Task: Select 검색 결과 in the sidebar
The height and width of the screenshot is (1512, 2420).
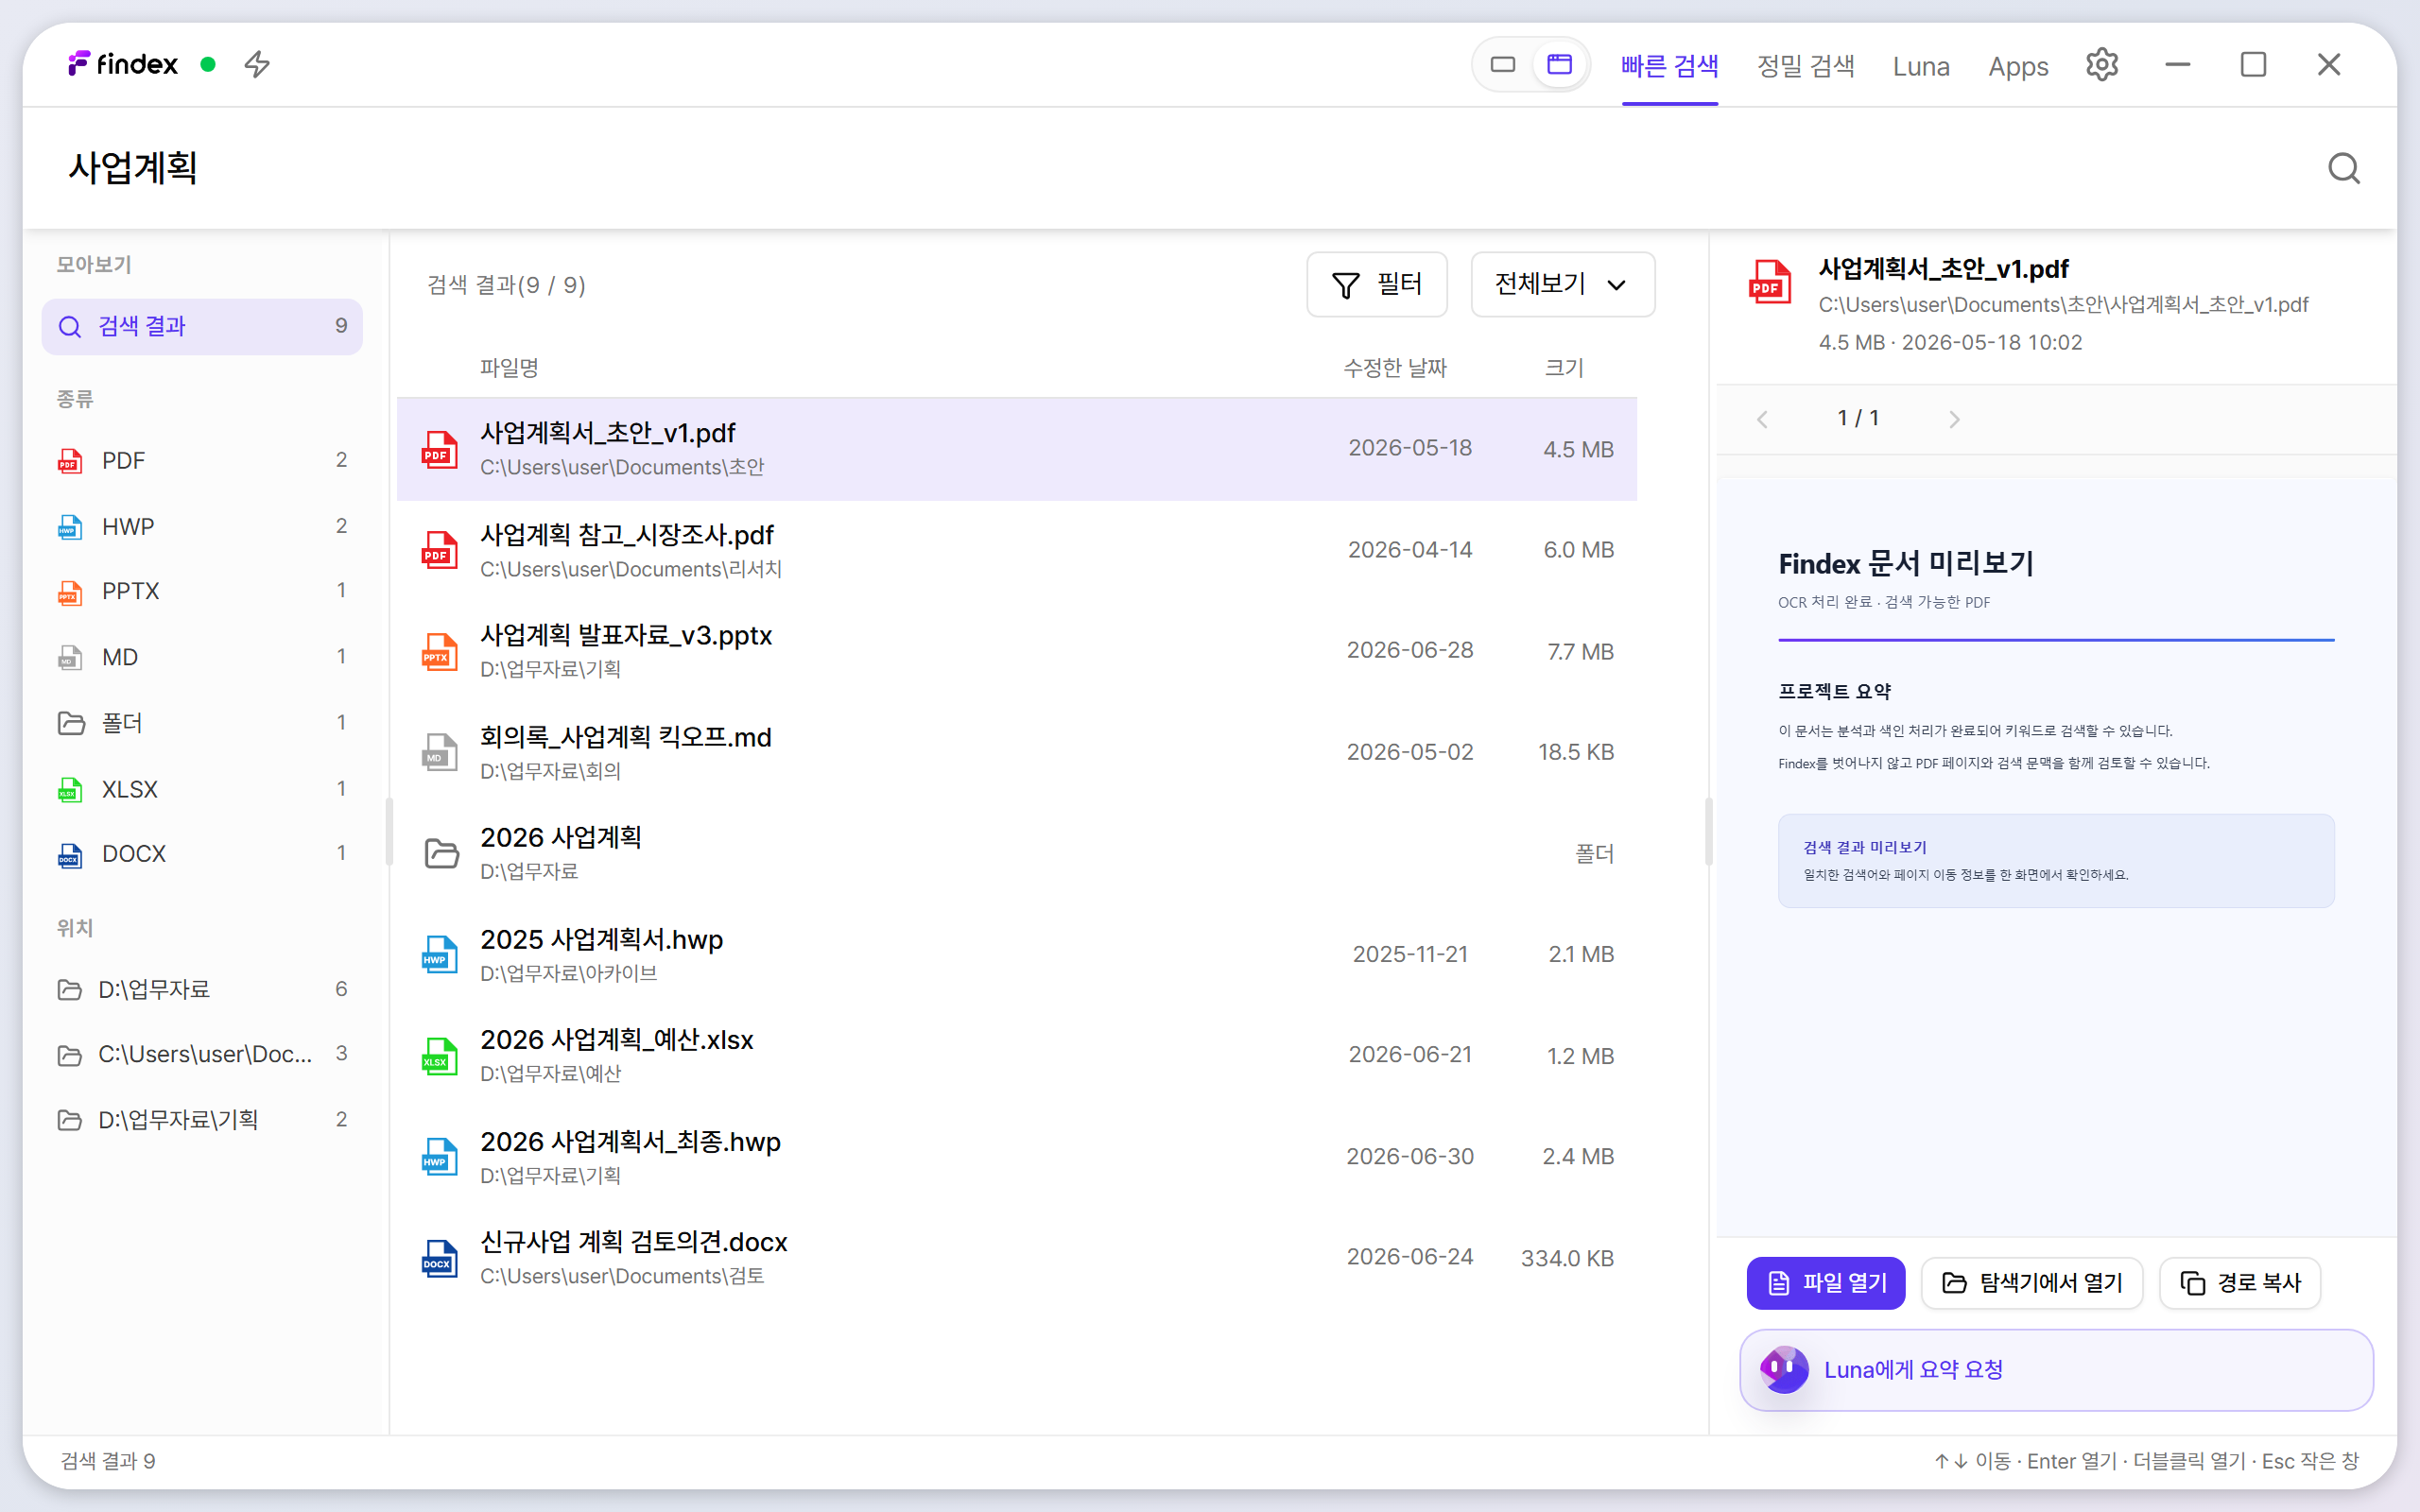Action: [202, 326]
